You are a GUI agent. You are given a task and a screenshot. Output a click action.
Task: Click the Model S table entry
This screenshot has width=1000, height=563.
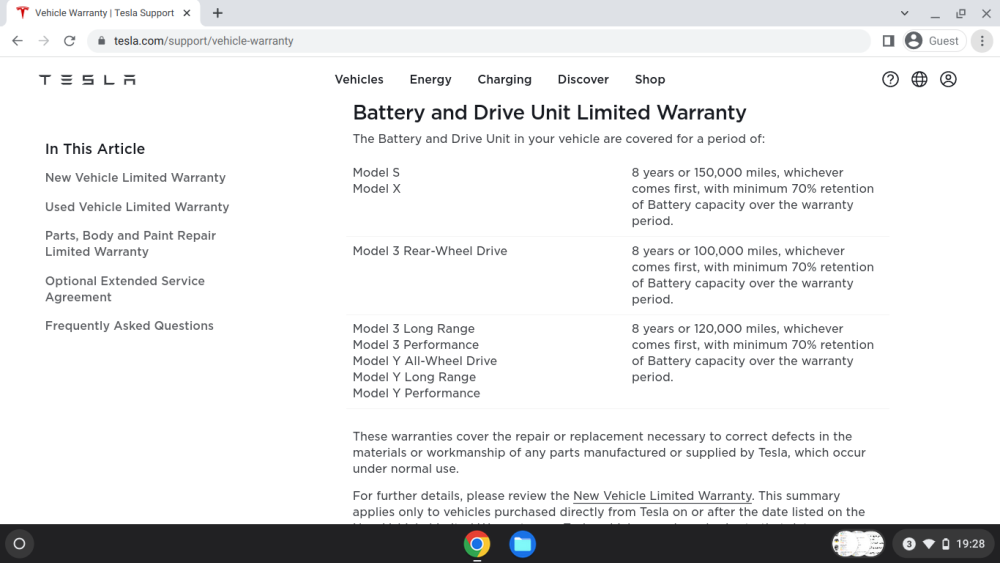pyautogui.click(x=376, y=173)
